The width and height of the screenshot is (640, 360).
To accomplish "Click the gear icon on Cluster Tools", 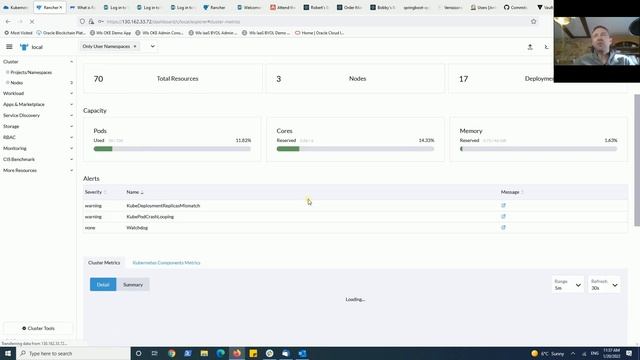I will (x=24, y=328).
